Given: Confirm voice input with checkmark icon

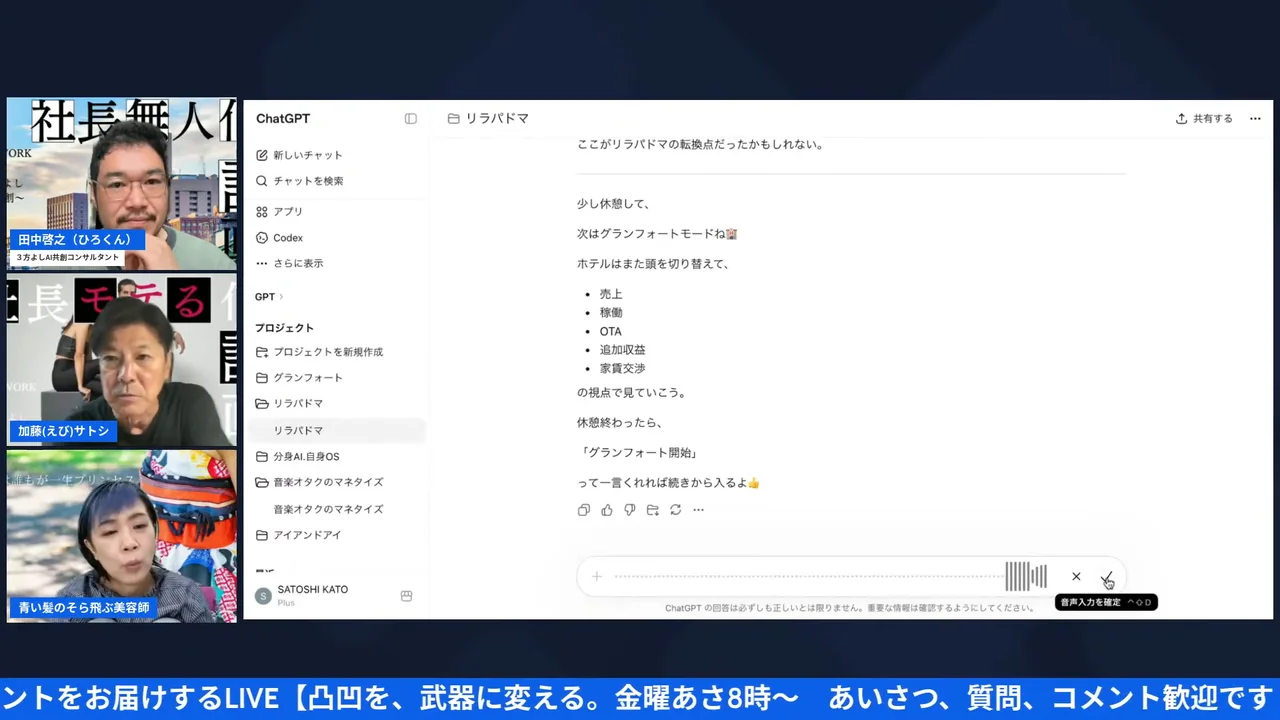Looking at the screenshot, I should click(1106, 577).
